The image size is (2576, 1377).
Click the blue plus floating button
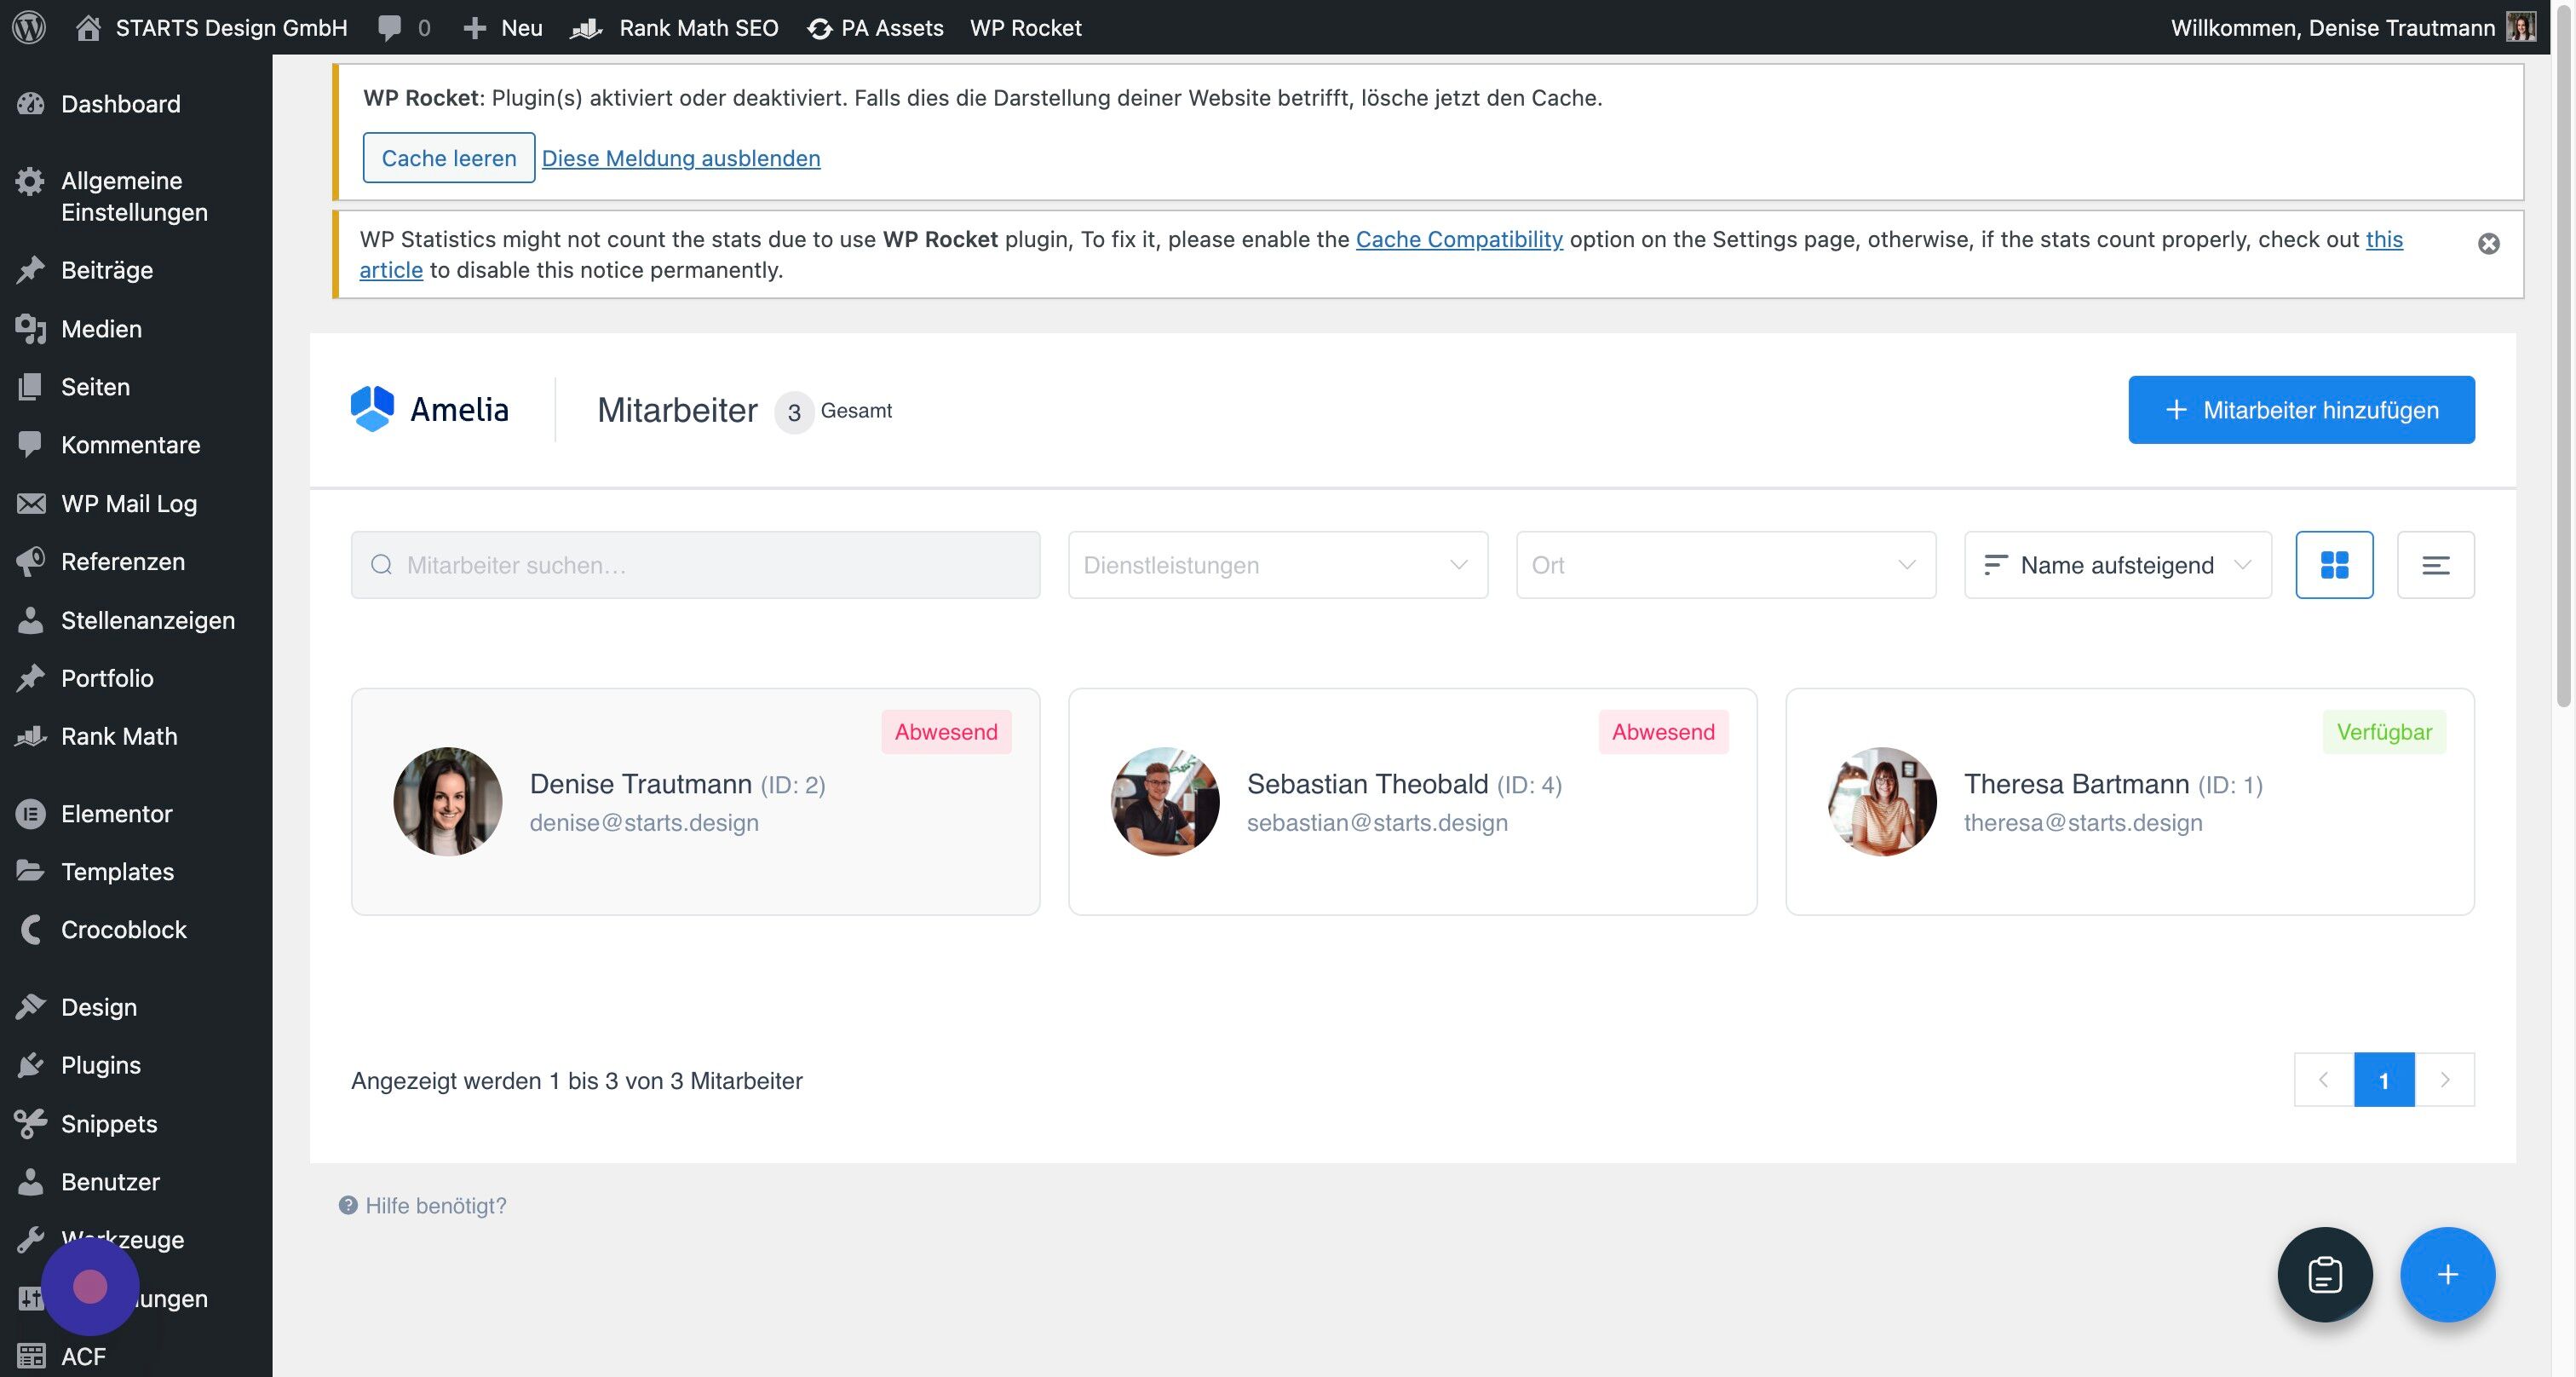[2448, 1275]
